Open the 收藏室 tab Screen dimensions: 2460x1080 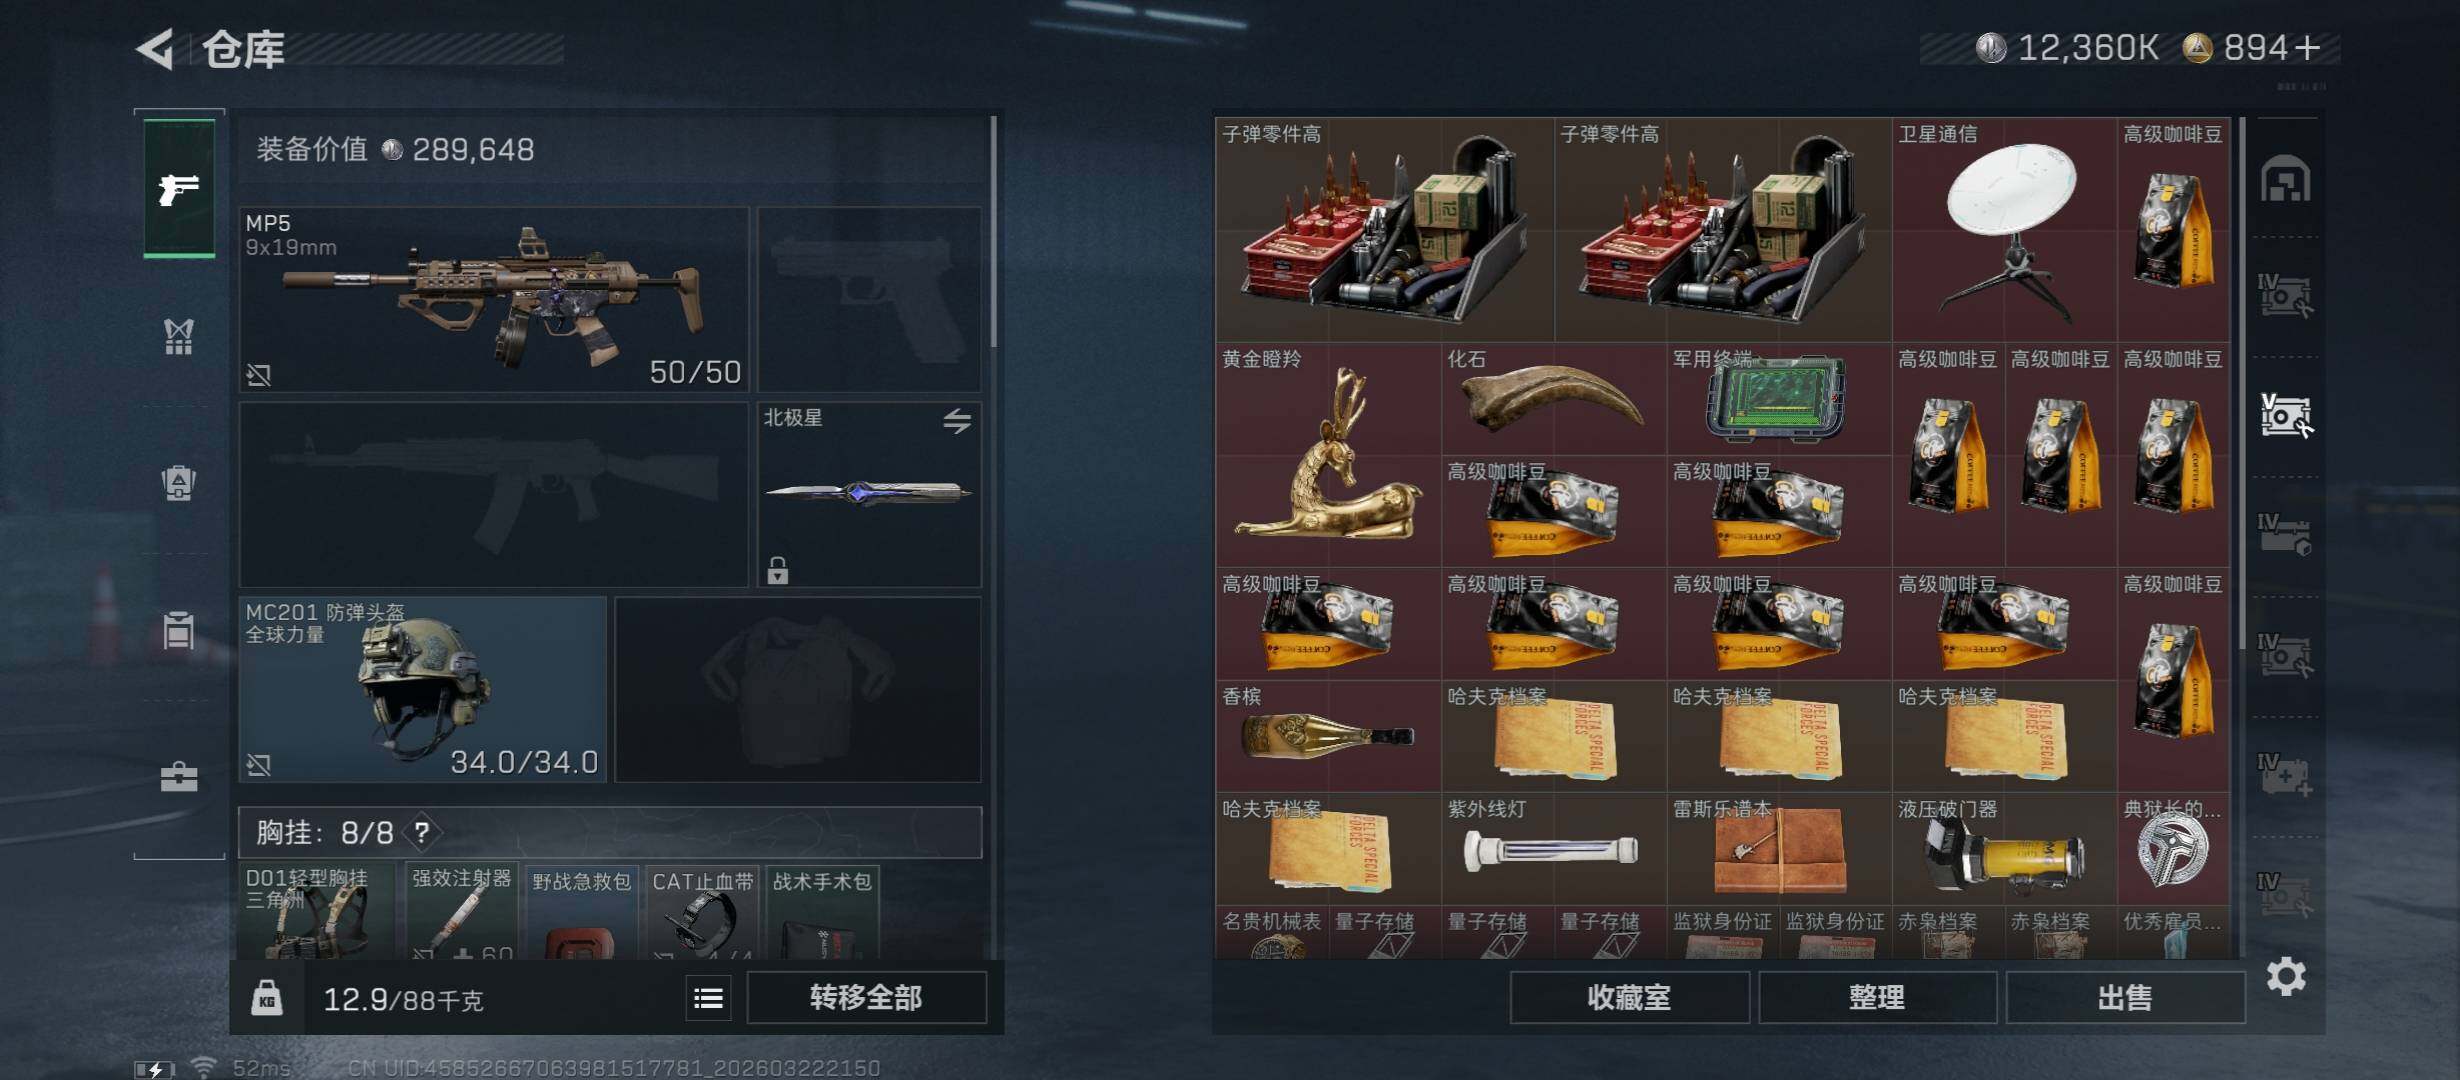pyautogui.click(x=1629, y=998)
